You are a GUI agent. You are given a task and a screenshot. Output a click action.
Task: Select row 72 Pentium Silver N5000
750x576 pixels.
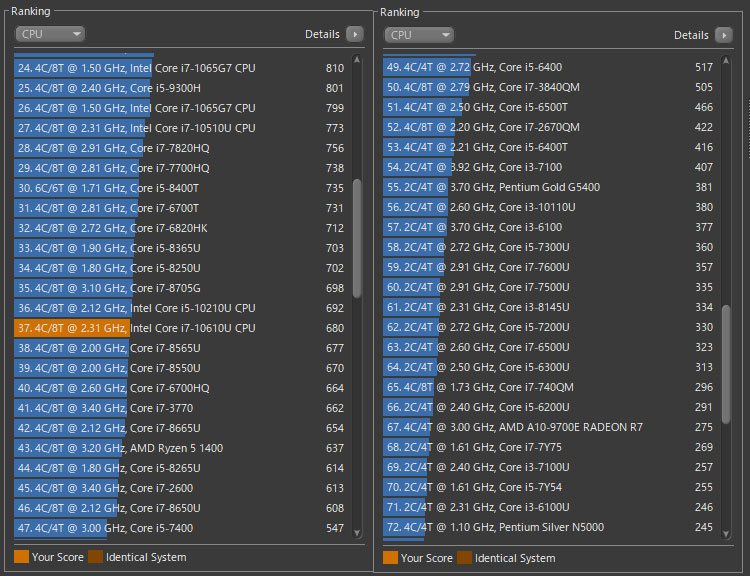tap(550, 527)
